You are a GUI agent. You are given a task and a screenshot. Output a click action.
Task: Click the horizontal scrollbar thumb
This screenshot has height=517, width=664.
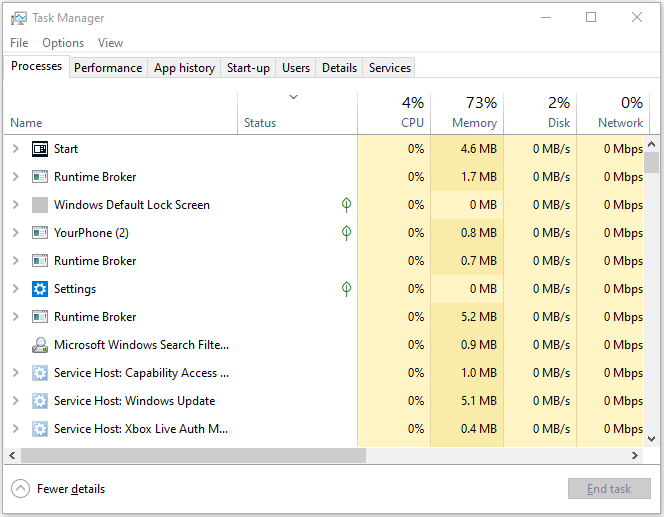tap(194, 456)
